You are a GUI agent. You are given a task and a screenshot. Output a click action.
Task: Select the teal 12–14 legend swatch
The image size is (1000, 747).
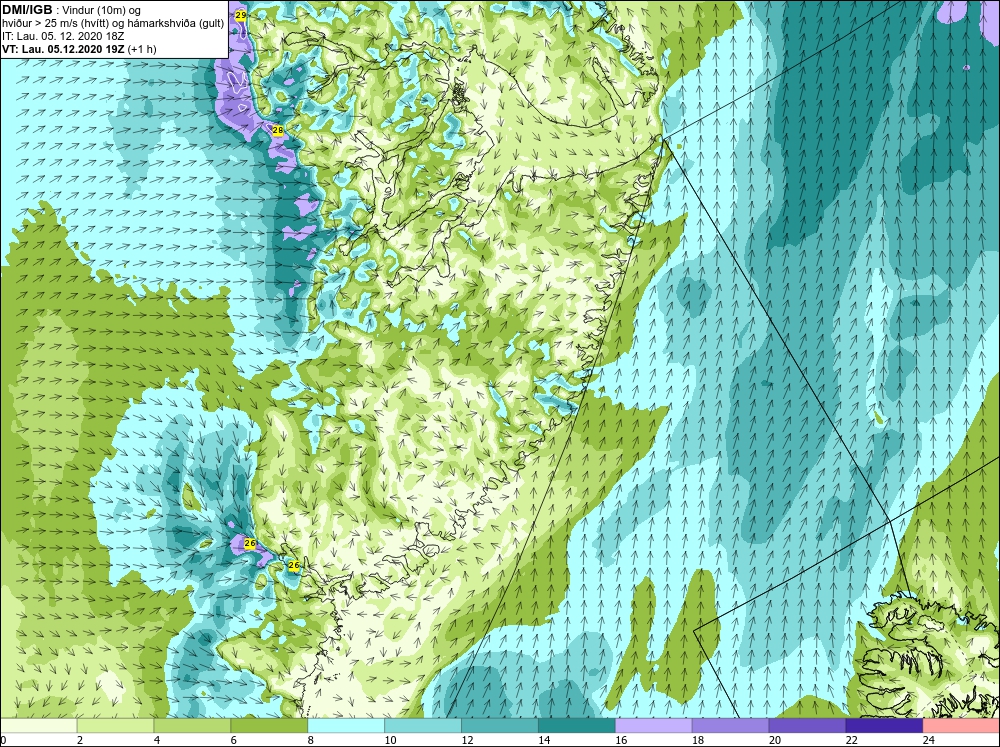pyautogui.click(x=499, y=725)
